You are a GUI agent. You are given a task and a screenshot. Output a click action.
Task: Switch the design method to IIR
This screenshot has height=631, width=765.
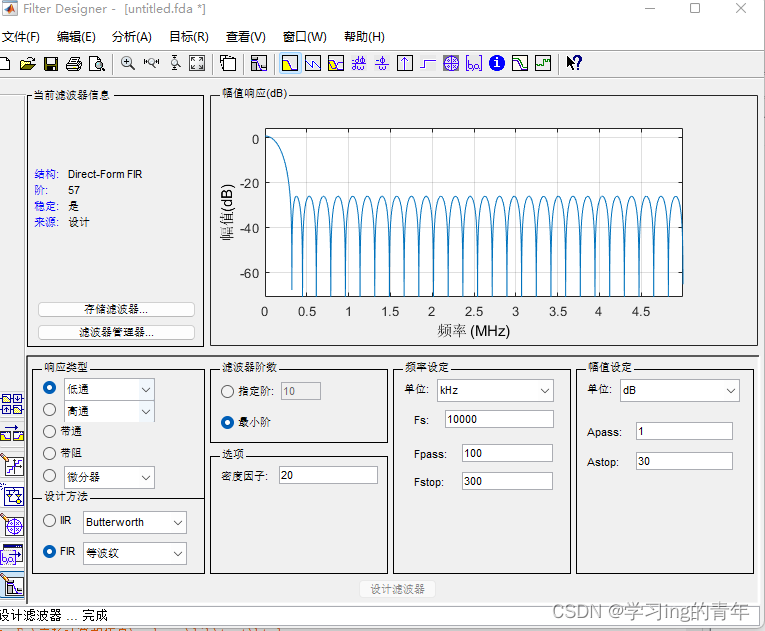click(x=49, y=521)
